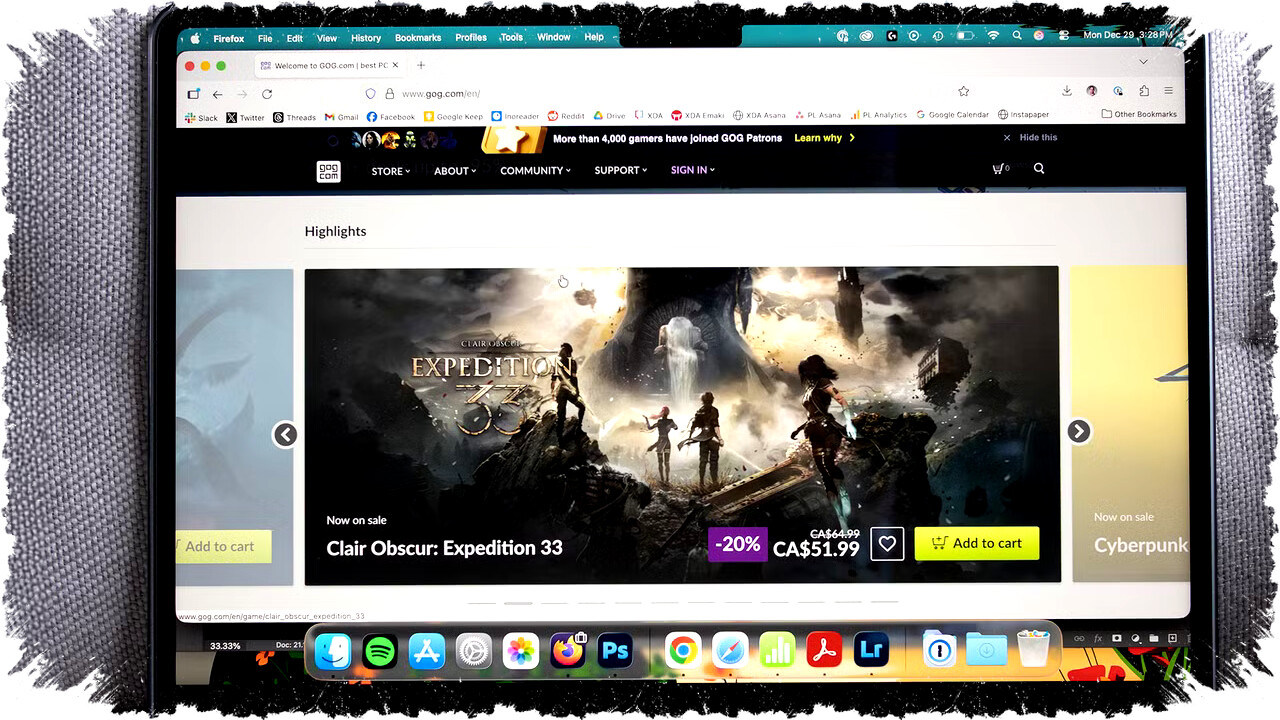Click the GOG.com logo icon
The height and width of the screenshot is (720, 1280).
point(329,171)
